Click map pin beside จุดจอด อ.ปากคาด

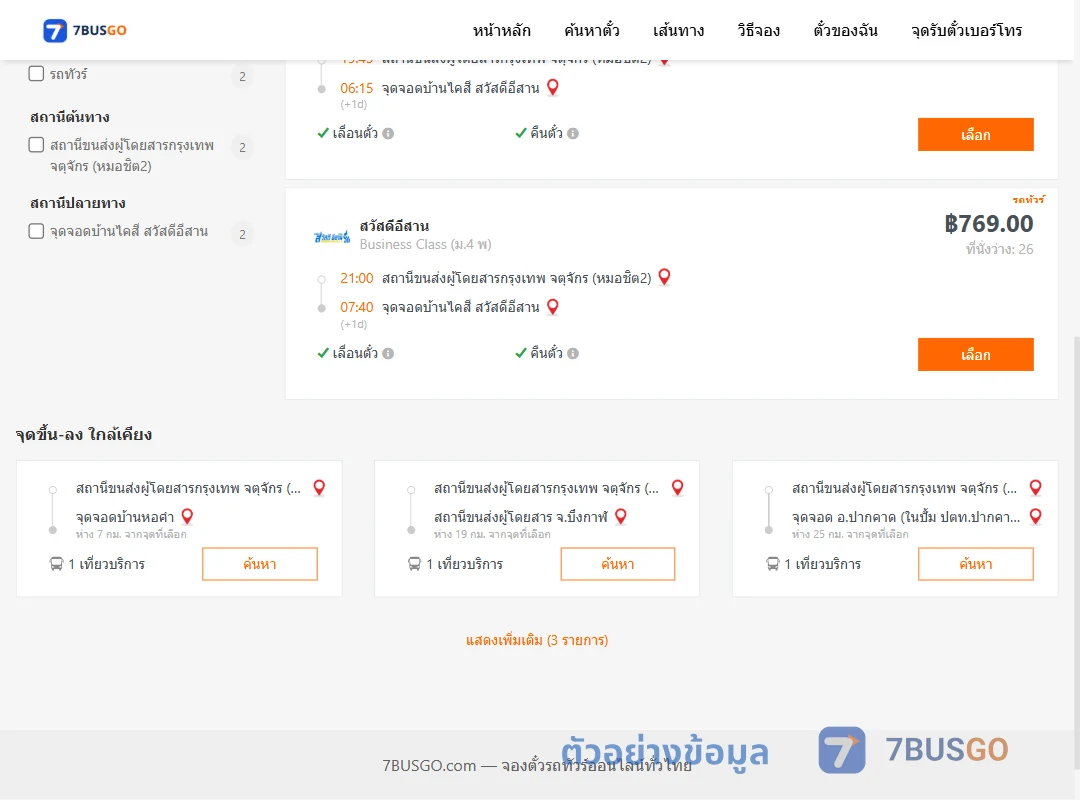(1035, 517)
